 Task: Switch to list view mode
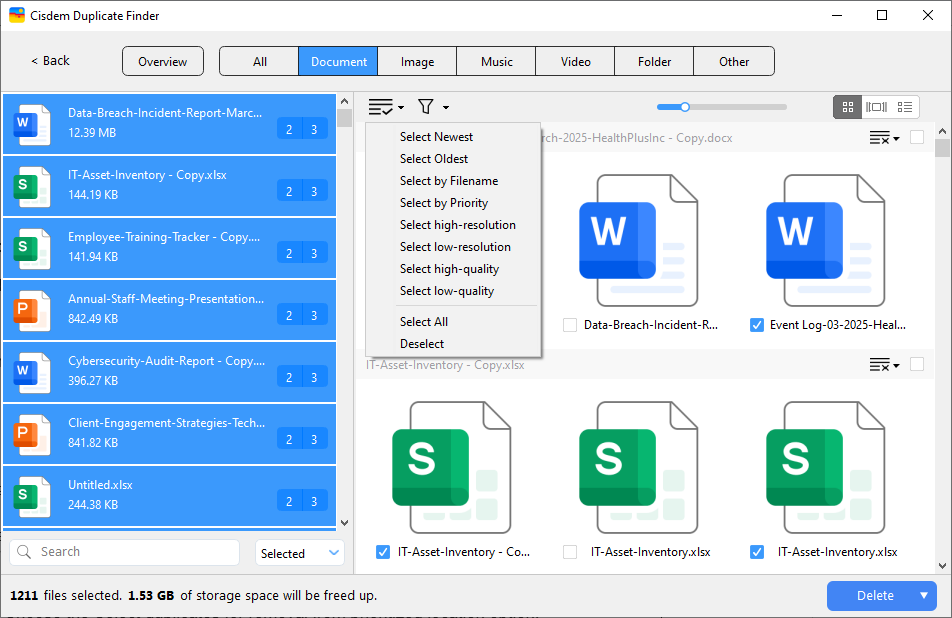(x=905, y=107)
